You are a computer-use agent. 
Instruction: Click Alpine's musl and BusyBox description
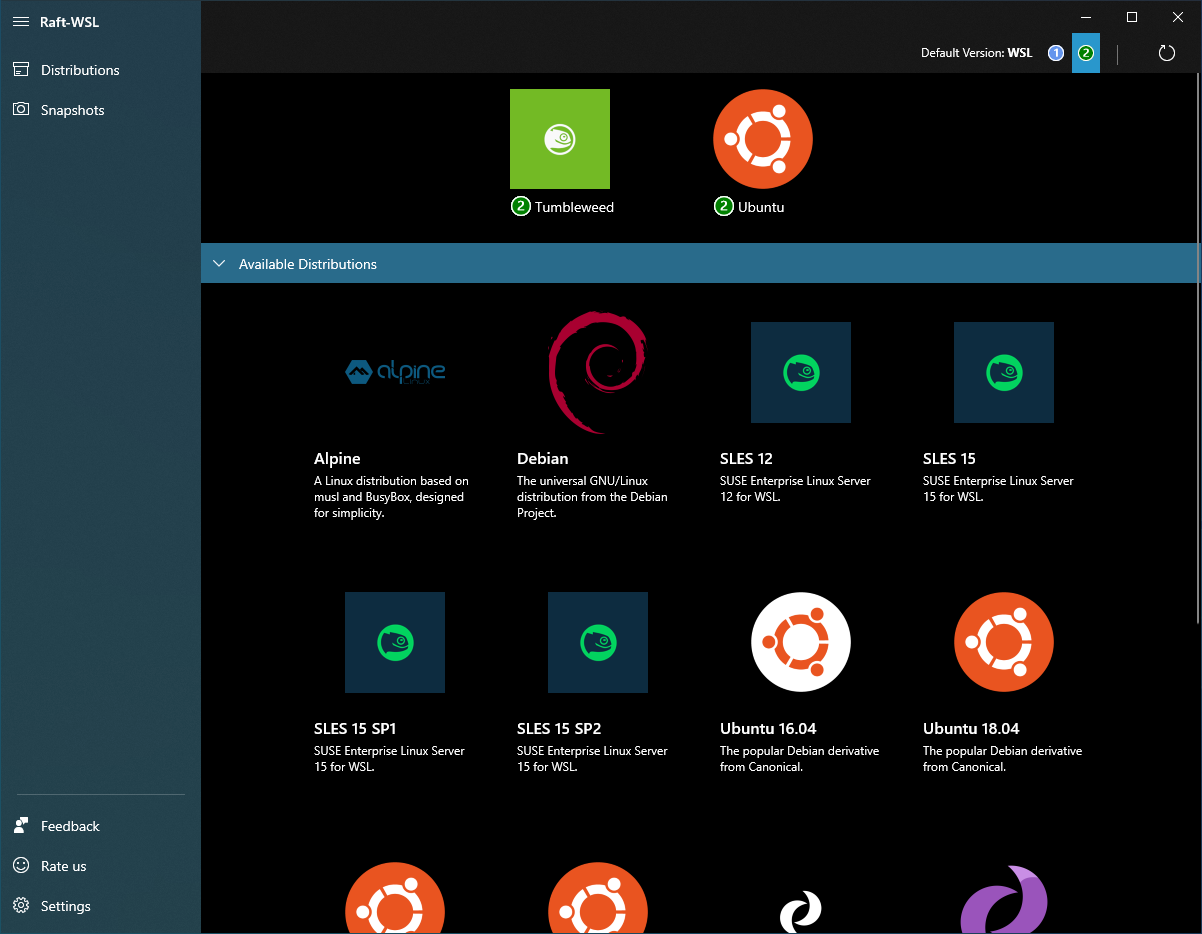tap(391, 497)
